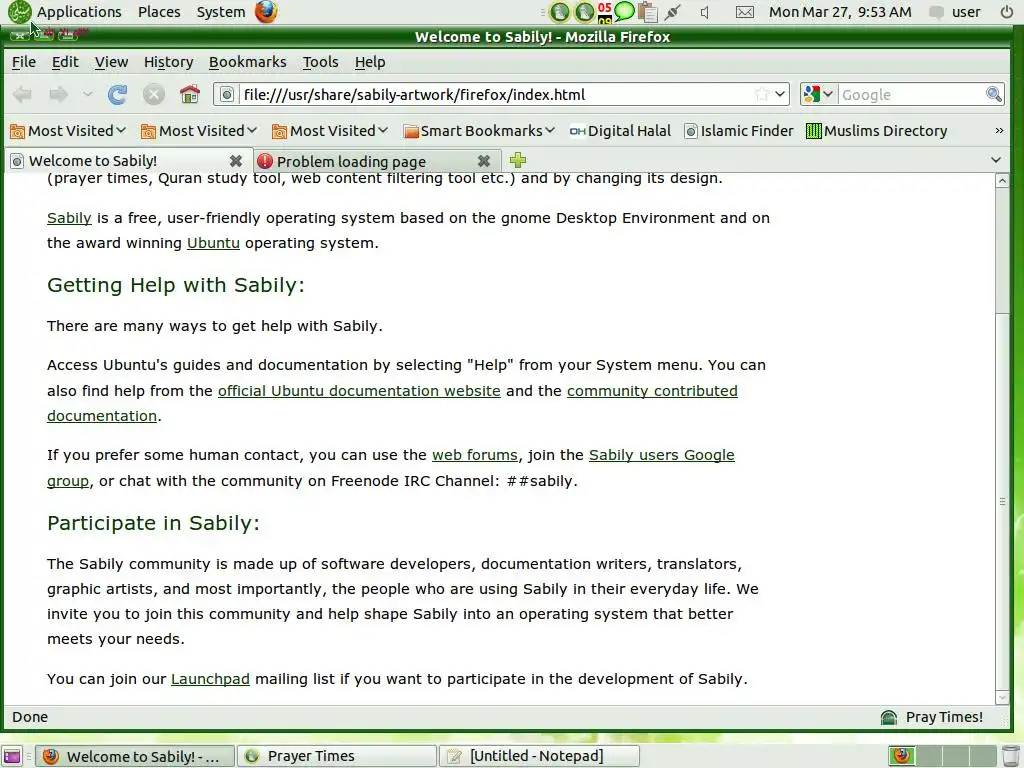Expand the third Most Visited folder

pos(330,131)
